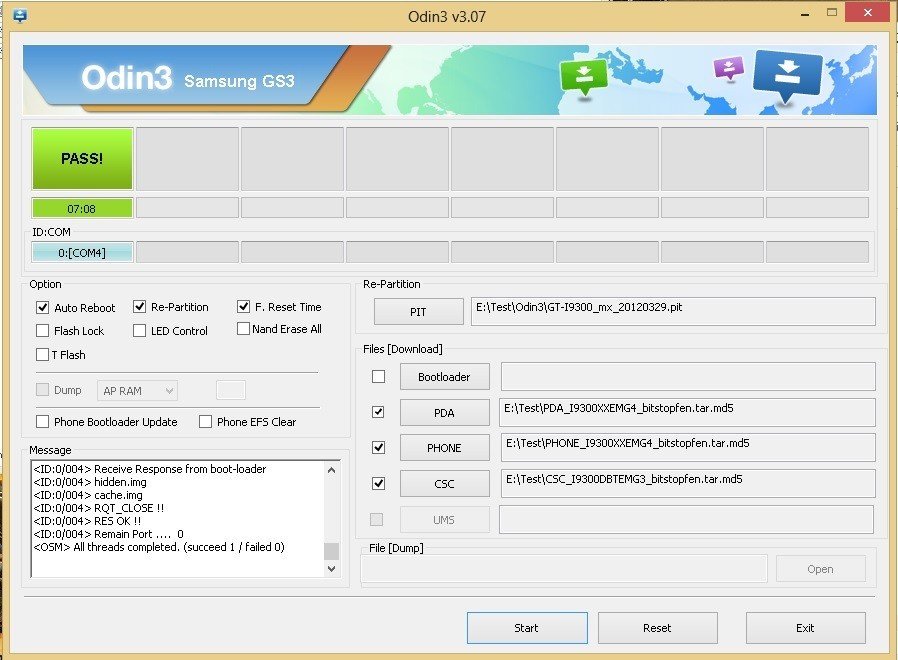
Task: Click the 'cache.img' log line
Action: point(88,495)
